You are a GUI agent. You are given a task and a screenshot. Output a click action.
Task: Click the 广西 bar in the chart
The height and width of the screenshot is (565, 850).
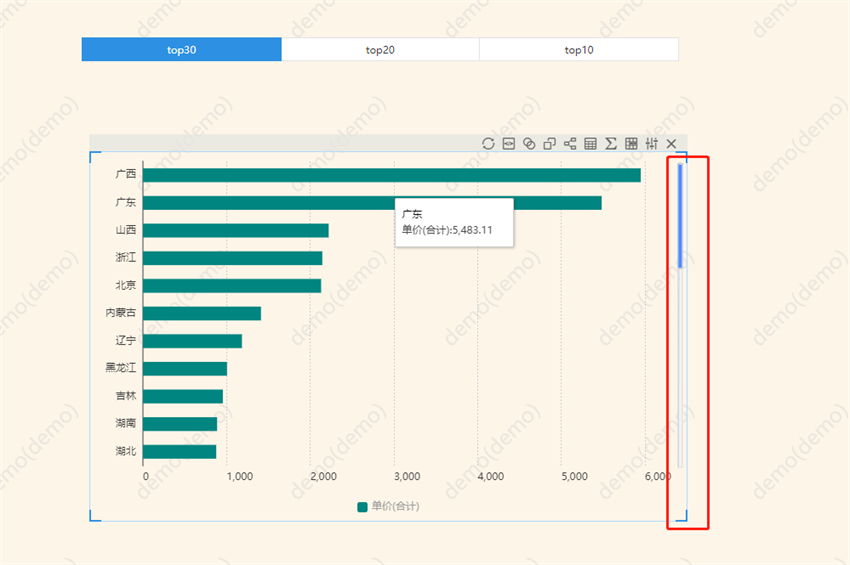point(390,175)
